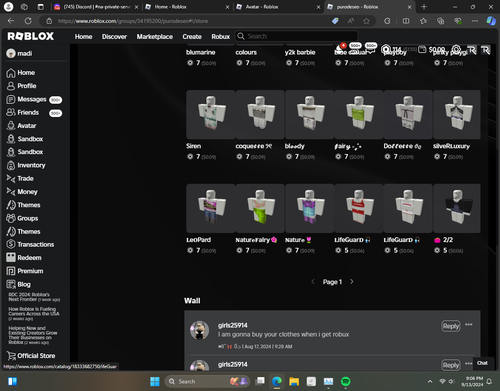Viewport: 500px width, 391px height.
Task: Reply to the 'buy your clothes' comment
Action: tap(451, 326)
